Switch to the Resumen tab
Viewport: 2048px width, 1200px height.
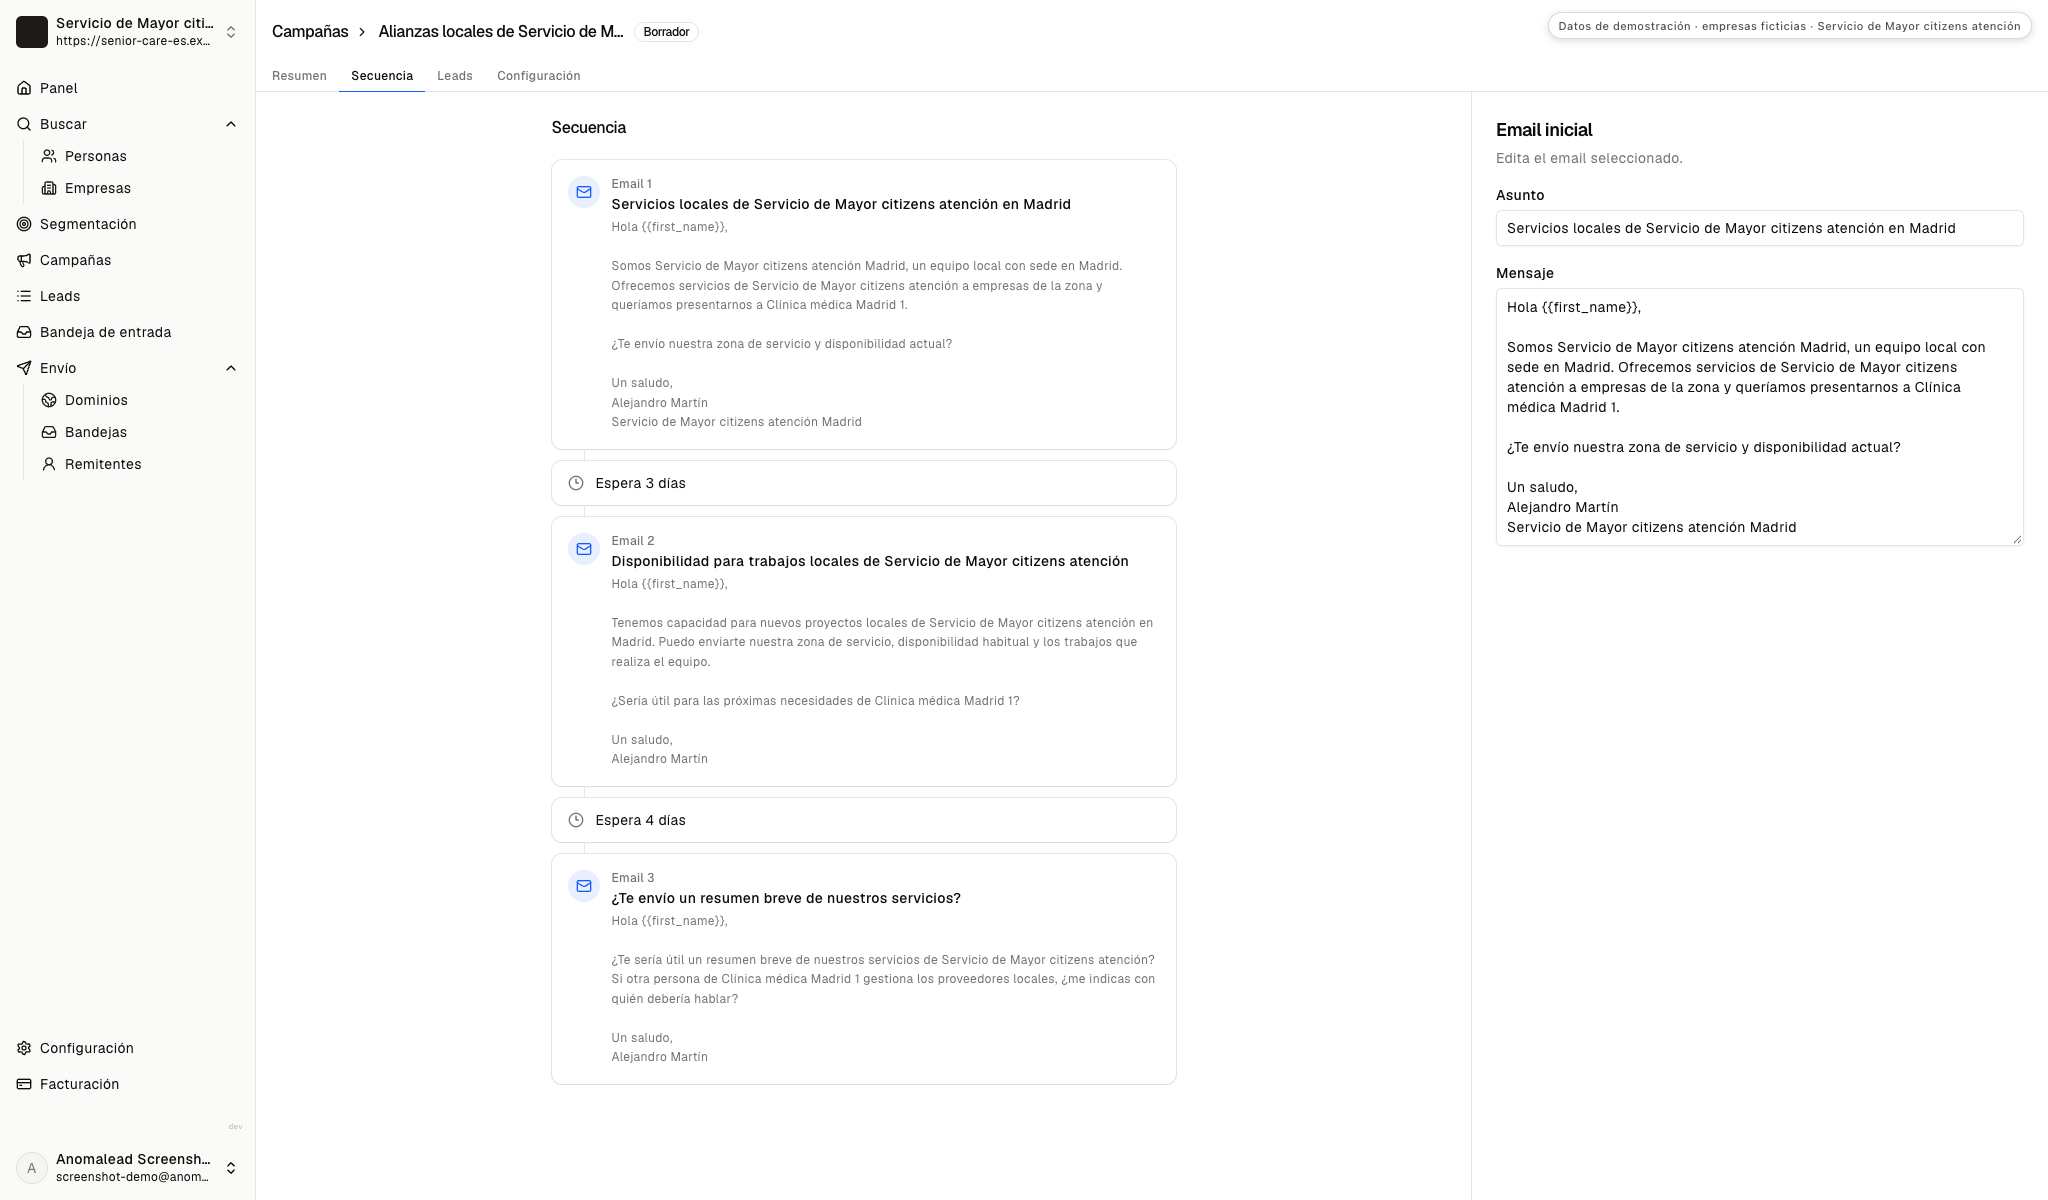(299, 76)
